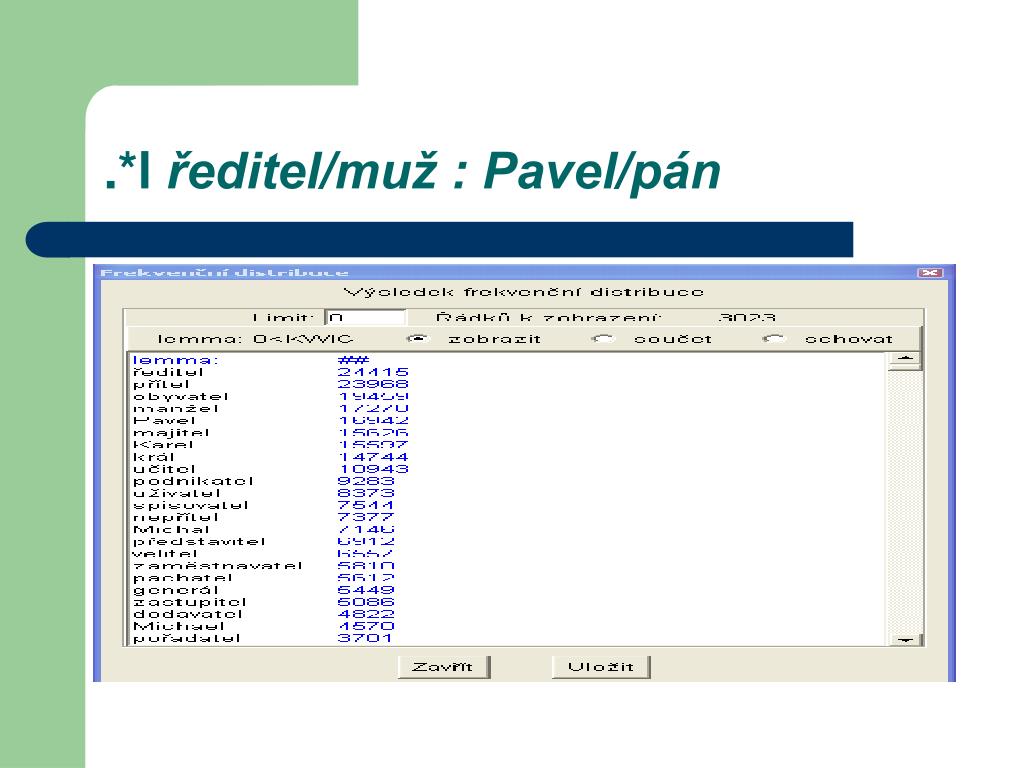Click the scrollbar up arrow
Image resolution: width=1024 pixels, height=768 pixels.
click(x=904, y=360)
